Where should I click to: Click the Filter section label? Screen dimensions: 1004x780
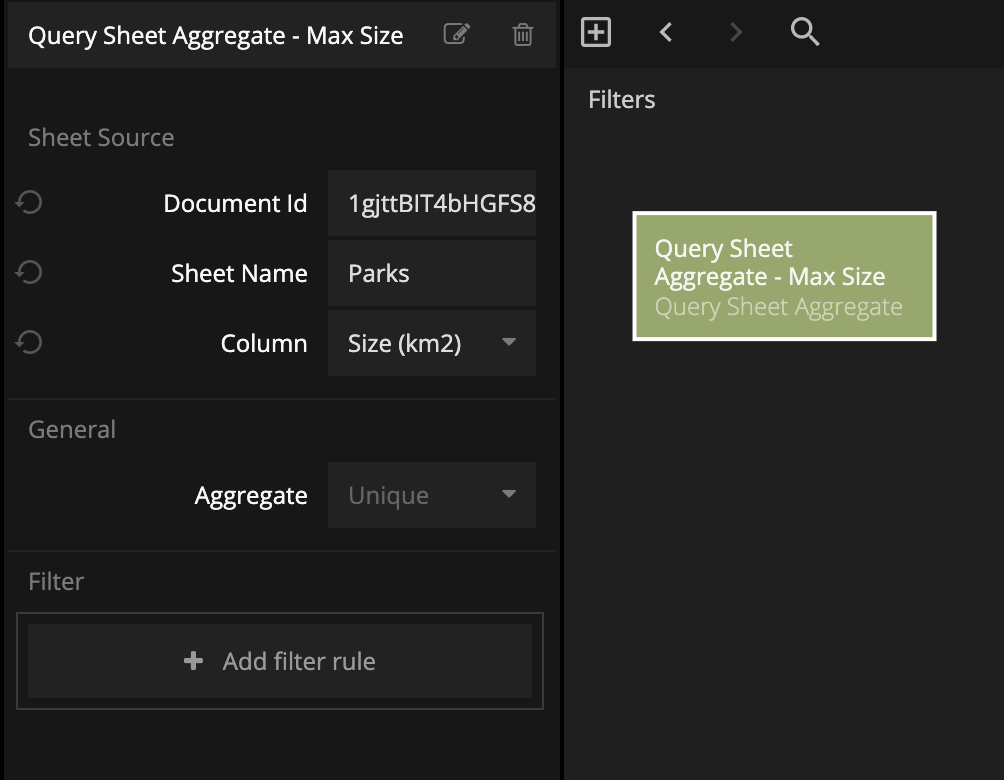(x=56, y=581)
